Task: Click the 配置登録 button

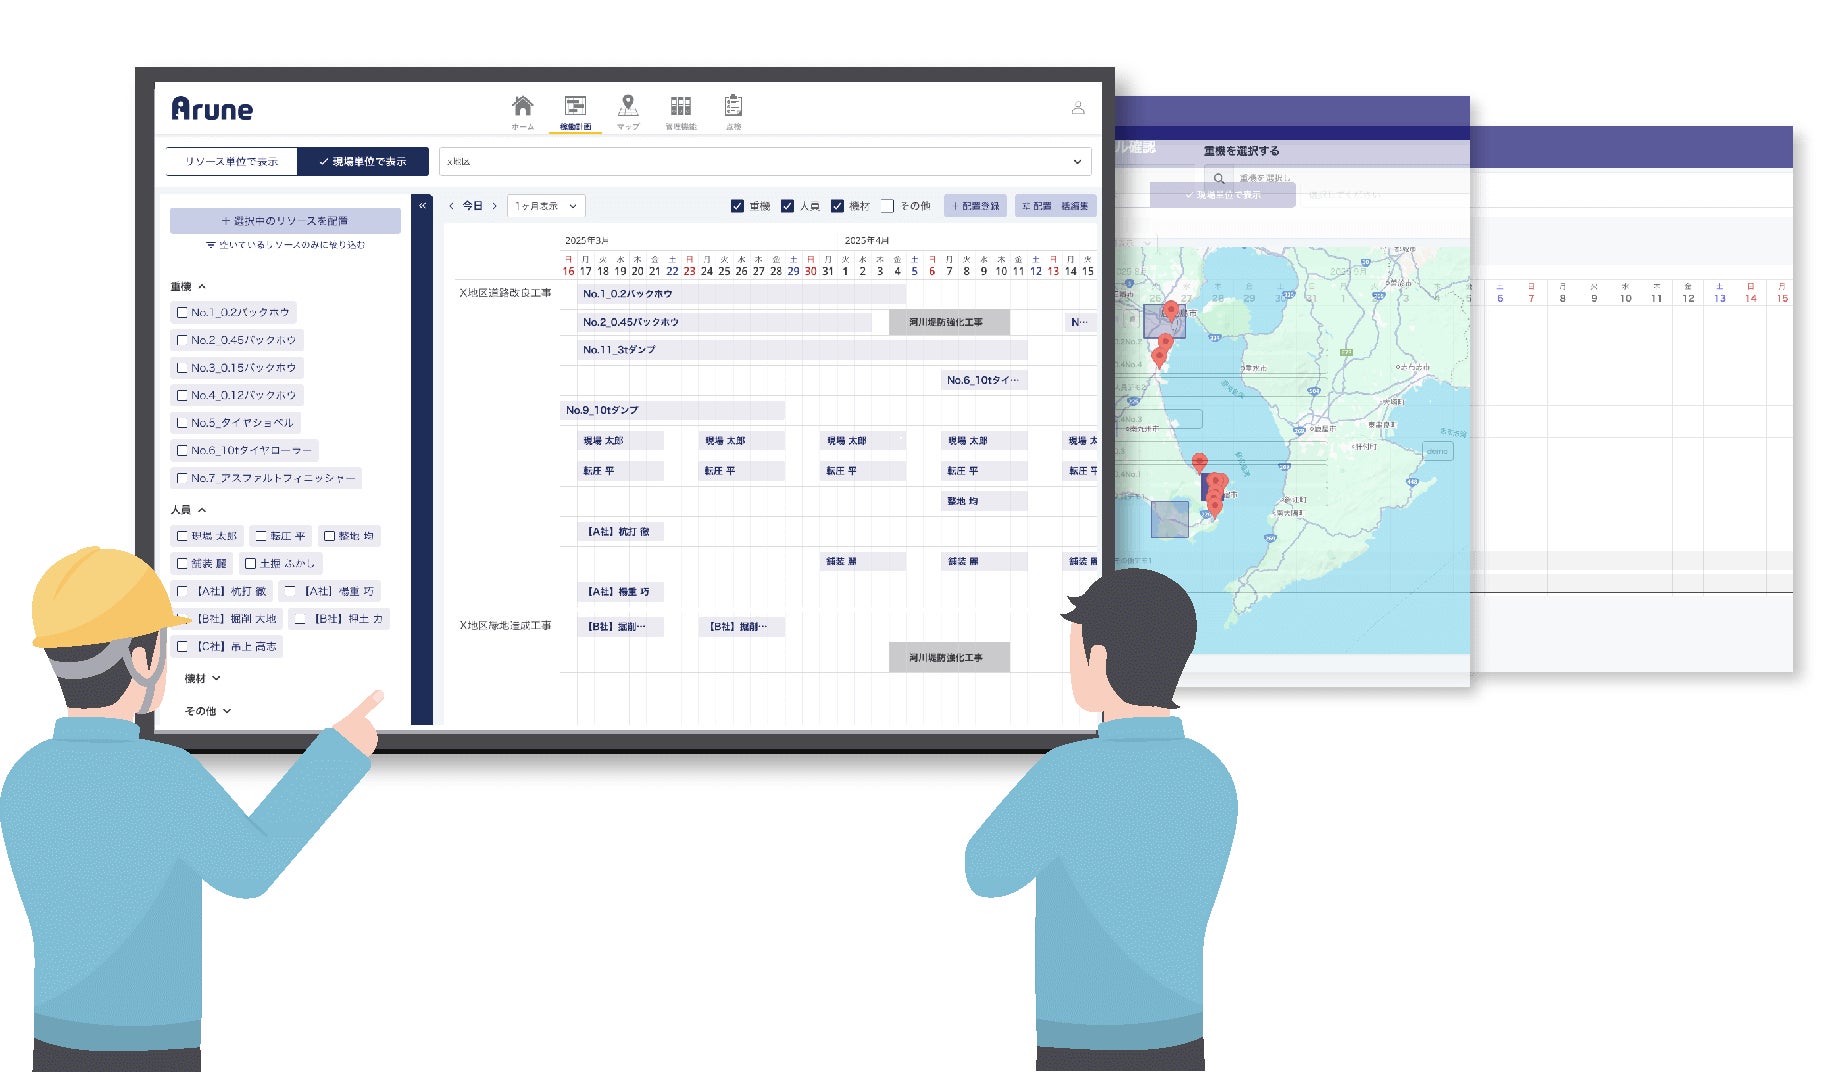Action: point(973,206)
